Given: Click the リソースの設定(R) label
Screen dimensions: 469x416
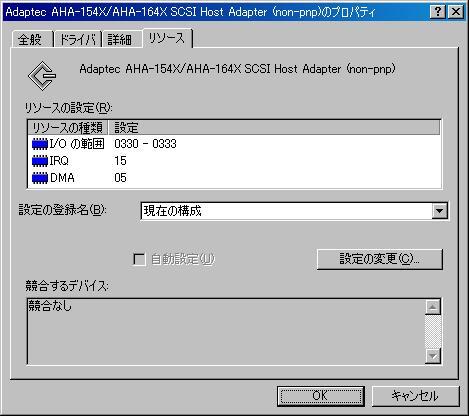Looking at the screenshot, I should 69,108.
